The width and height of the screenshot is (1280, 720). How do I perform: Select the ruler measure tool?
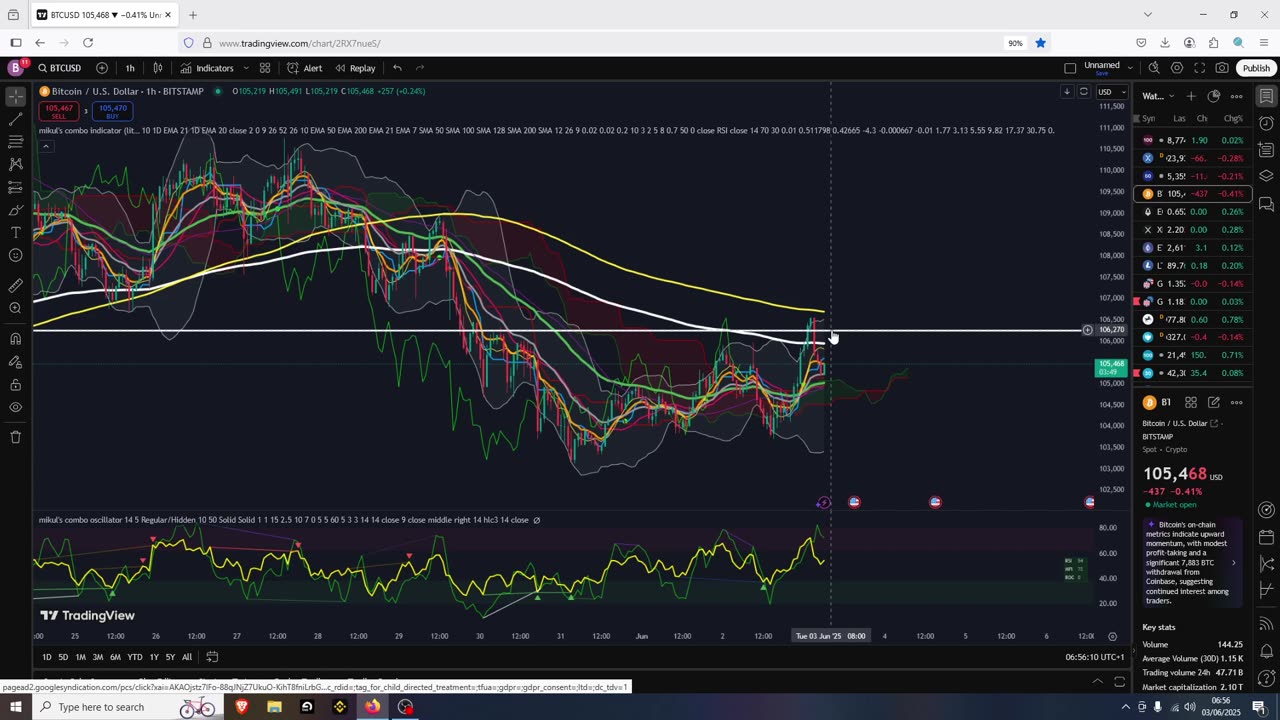(16, 285)
